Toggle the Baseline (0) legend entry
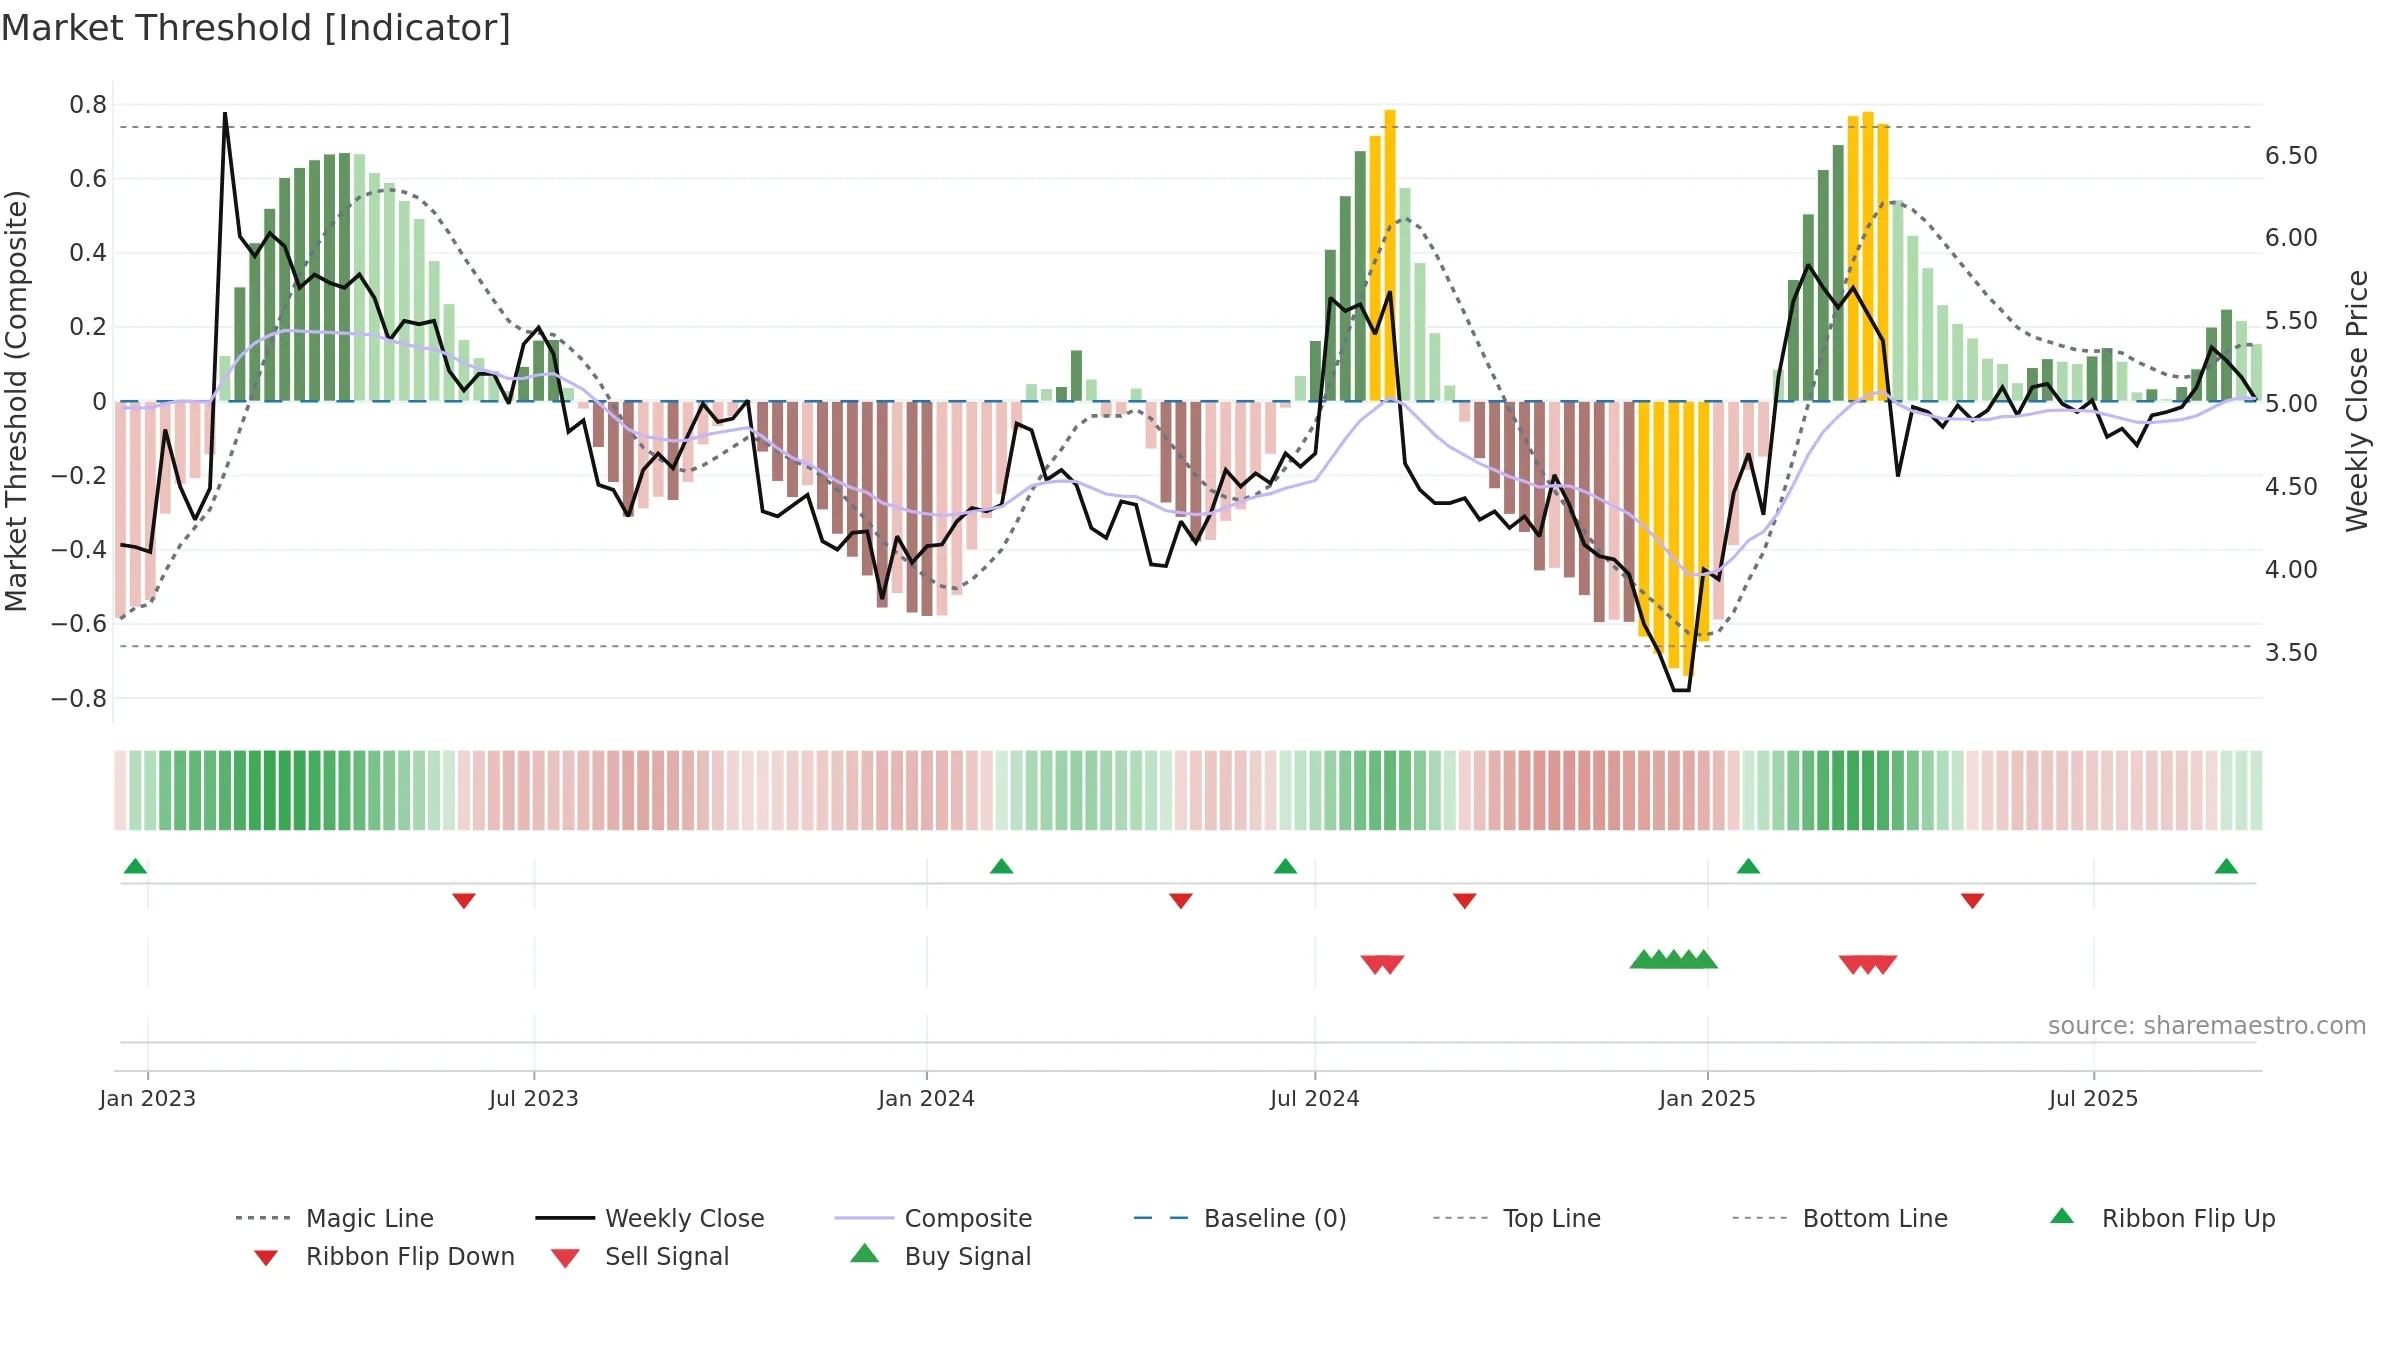 (x=1240, y=1218)
